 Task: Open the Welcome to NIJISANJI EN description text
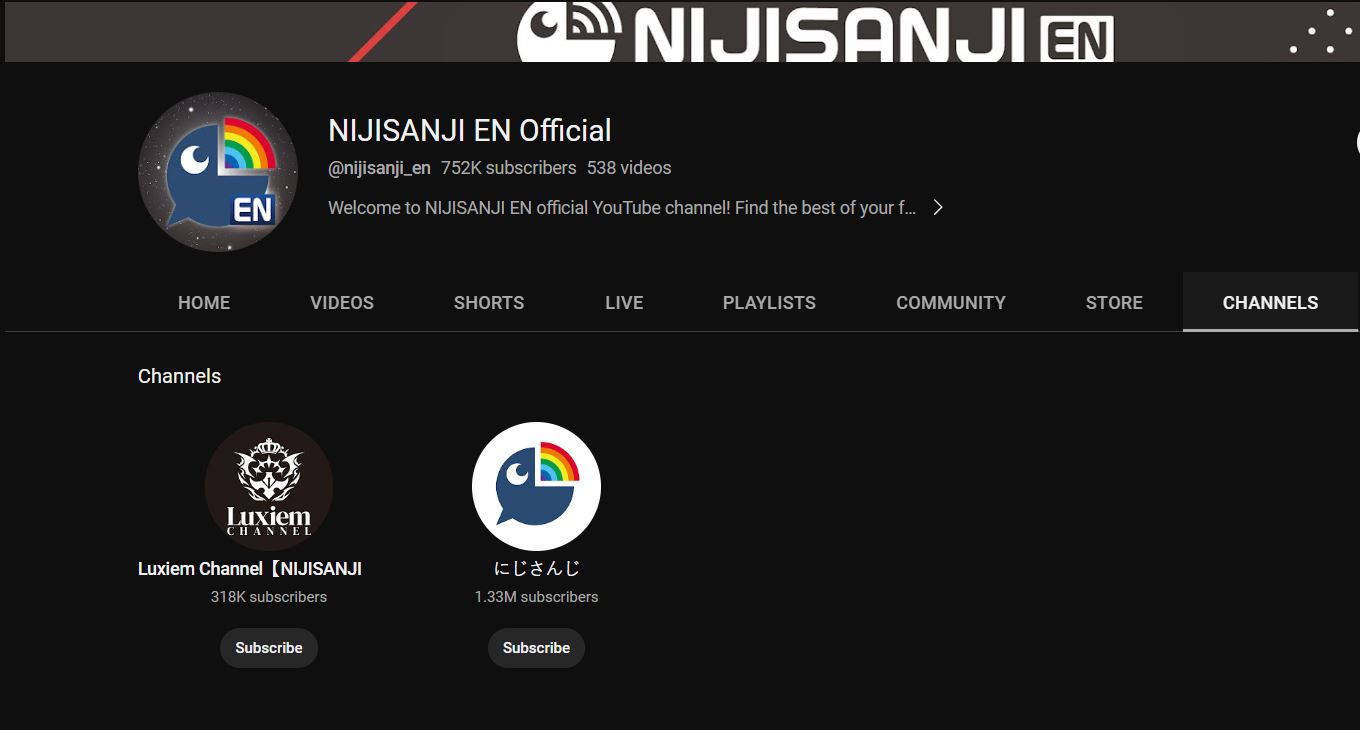(622, 208)
